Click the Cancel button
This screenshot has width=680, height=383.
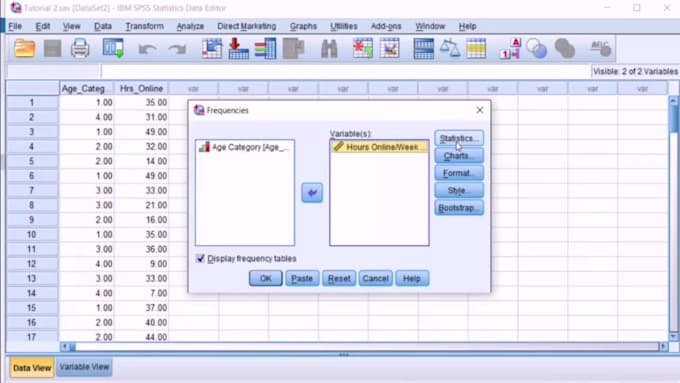pos(375,278)
